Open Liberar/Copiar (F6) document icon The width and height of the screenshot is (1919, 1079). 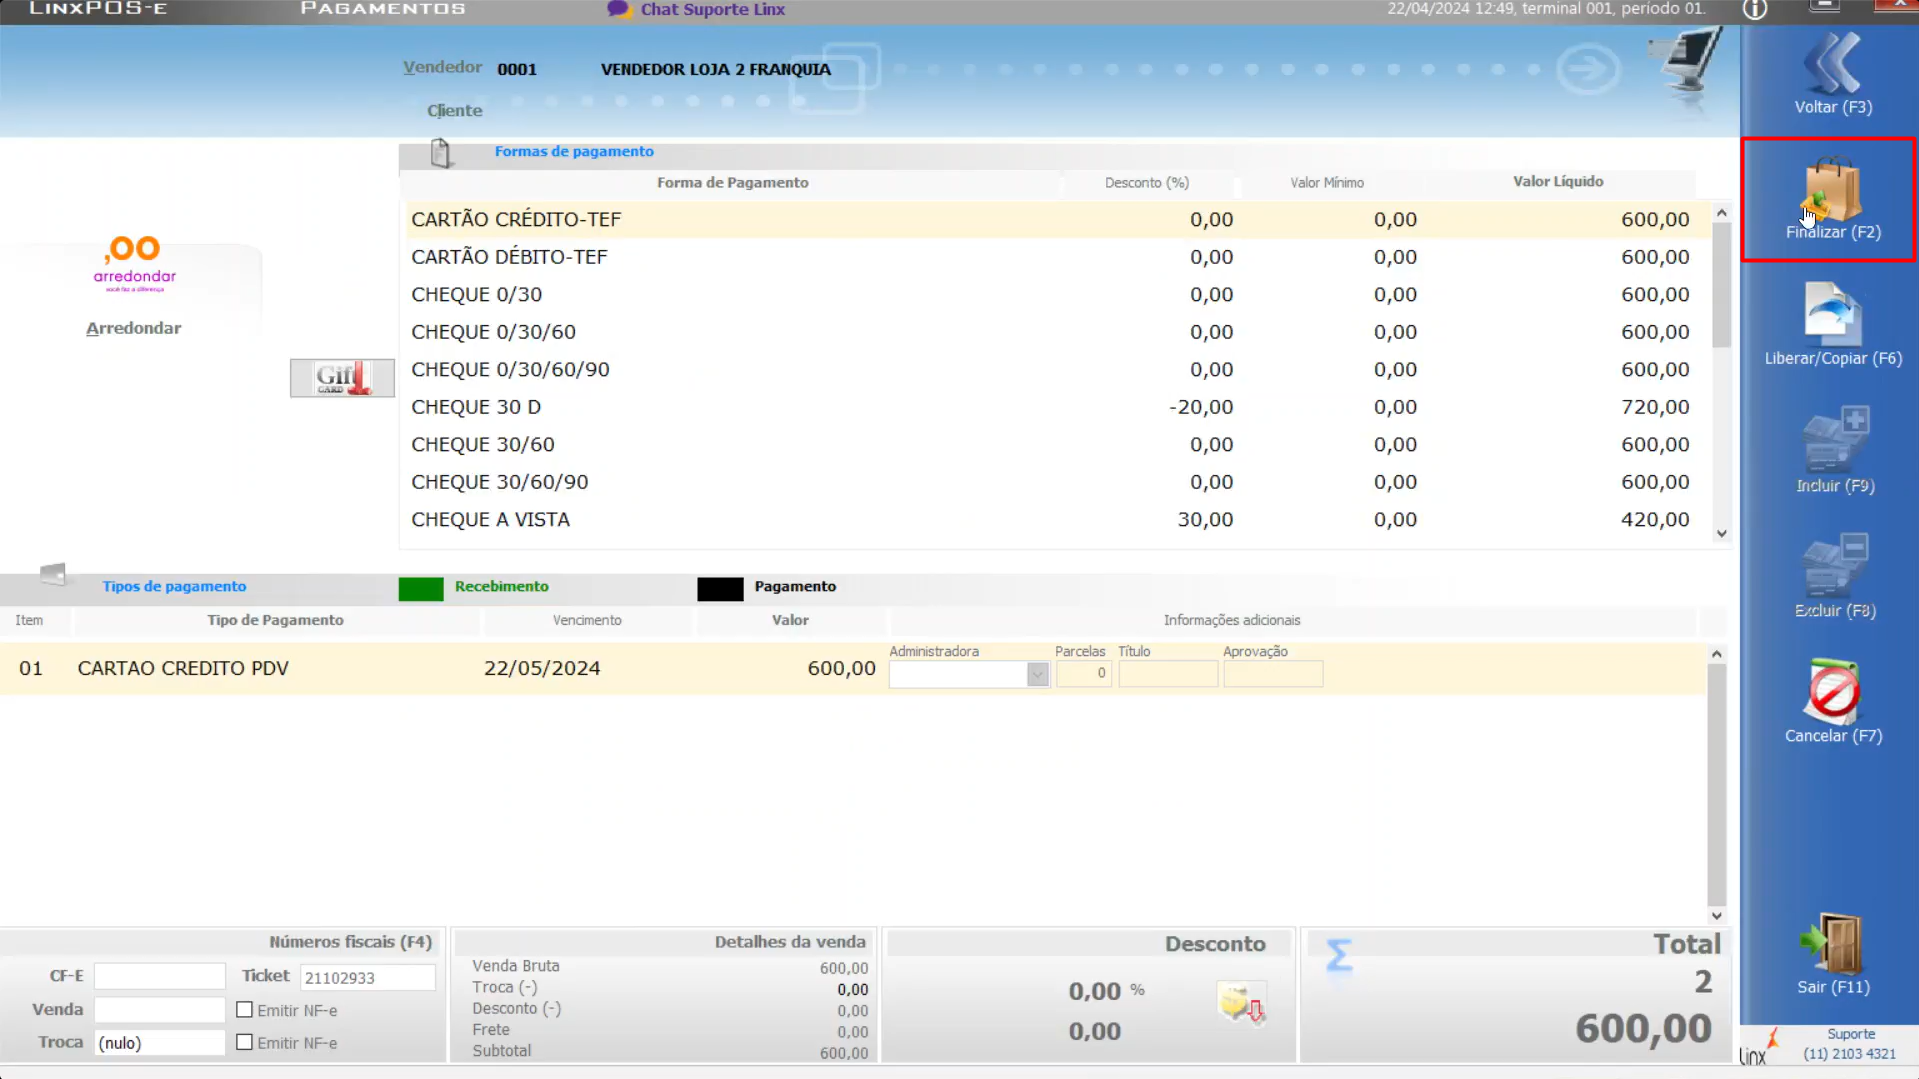(1833, 314)
